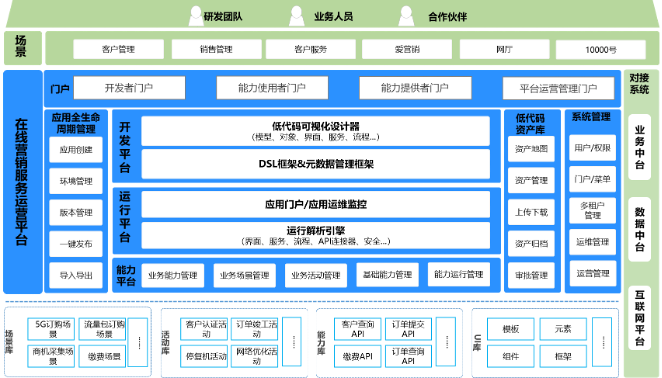Click the 订单竣工活动 box

(x=255, y=329)
